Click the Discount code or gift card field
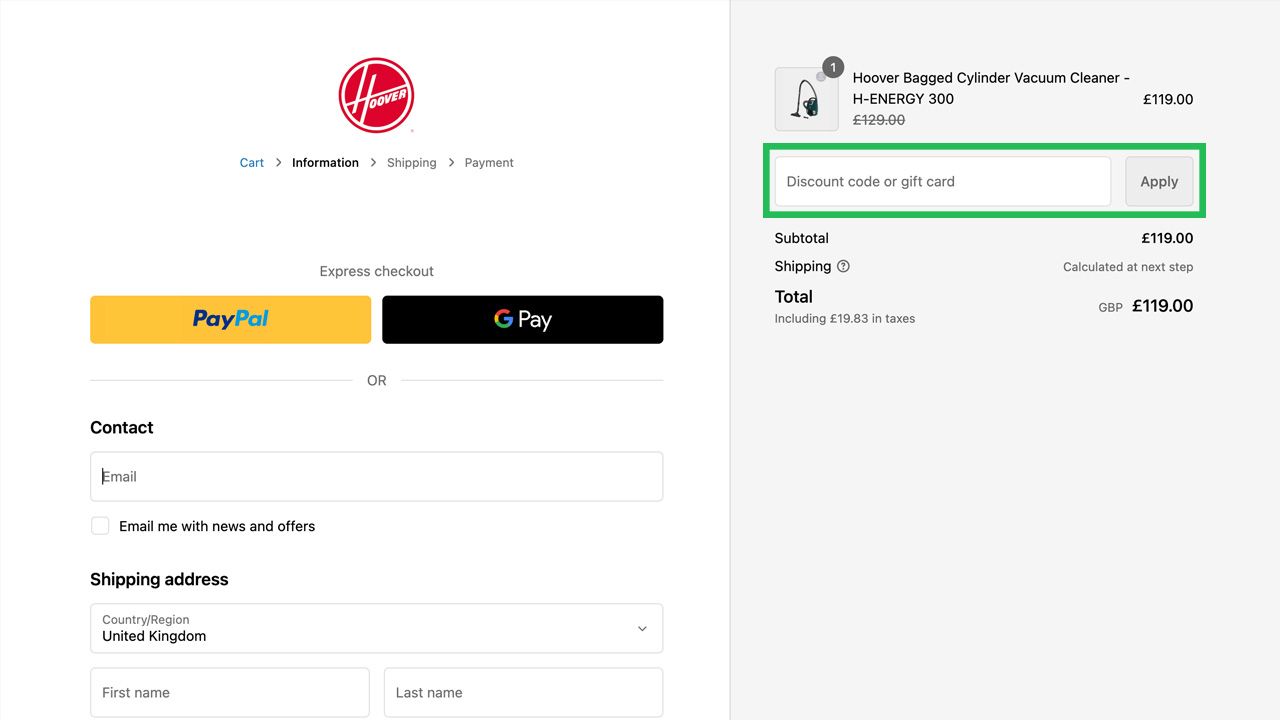Screen dimensions: 1280x720 tap(943, 181)
